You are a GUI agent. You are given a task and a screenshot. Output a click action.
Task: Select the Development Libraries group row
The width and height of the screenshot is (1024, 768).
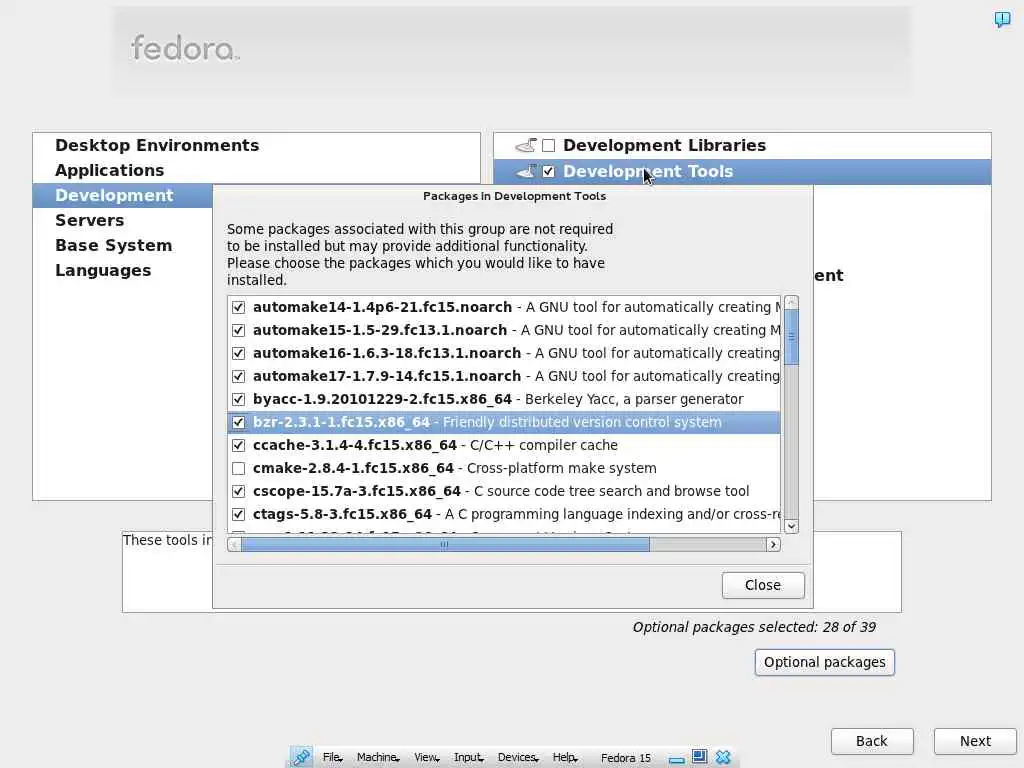click(743, 145)
